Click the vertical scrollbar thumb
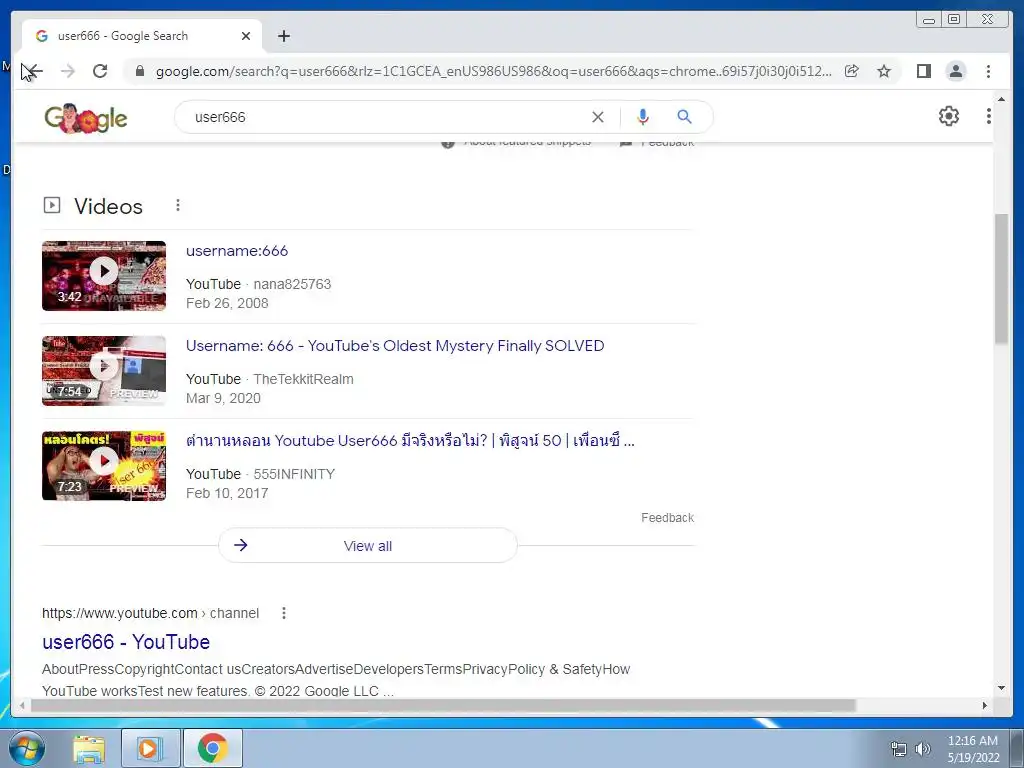1024x768 pixels. (x=1001, y=278)
